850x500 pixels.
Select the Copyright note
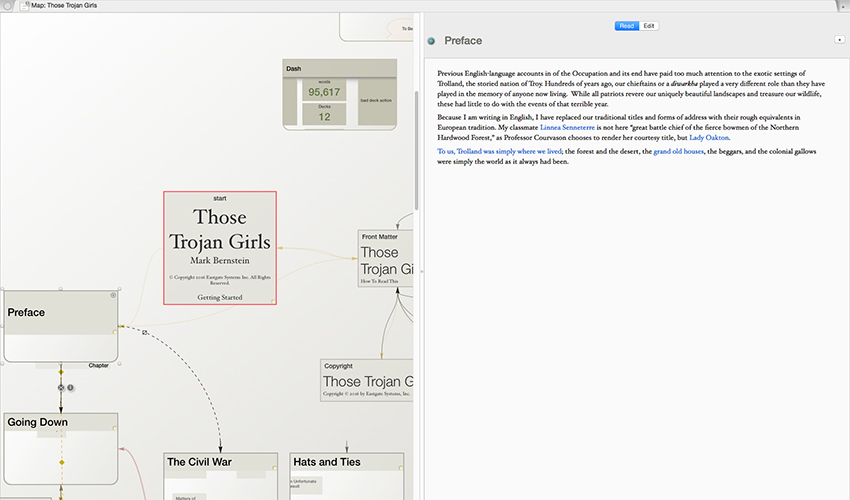tap(367, 380)
